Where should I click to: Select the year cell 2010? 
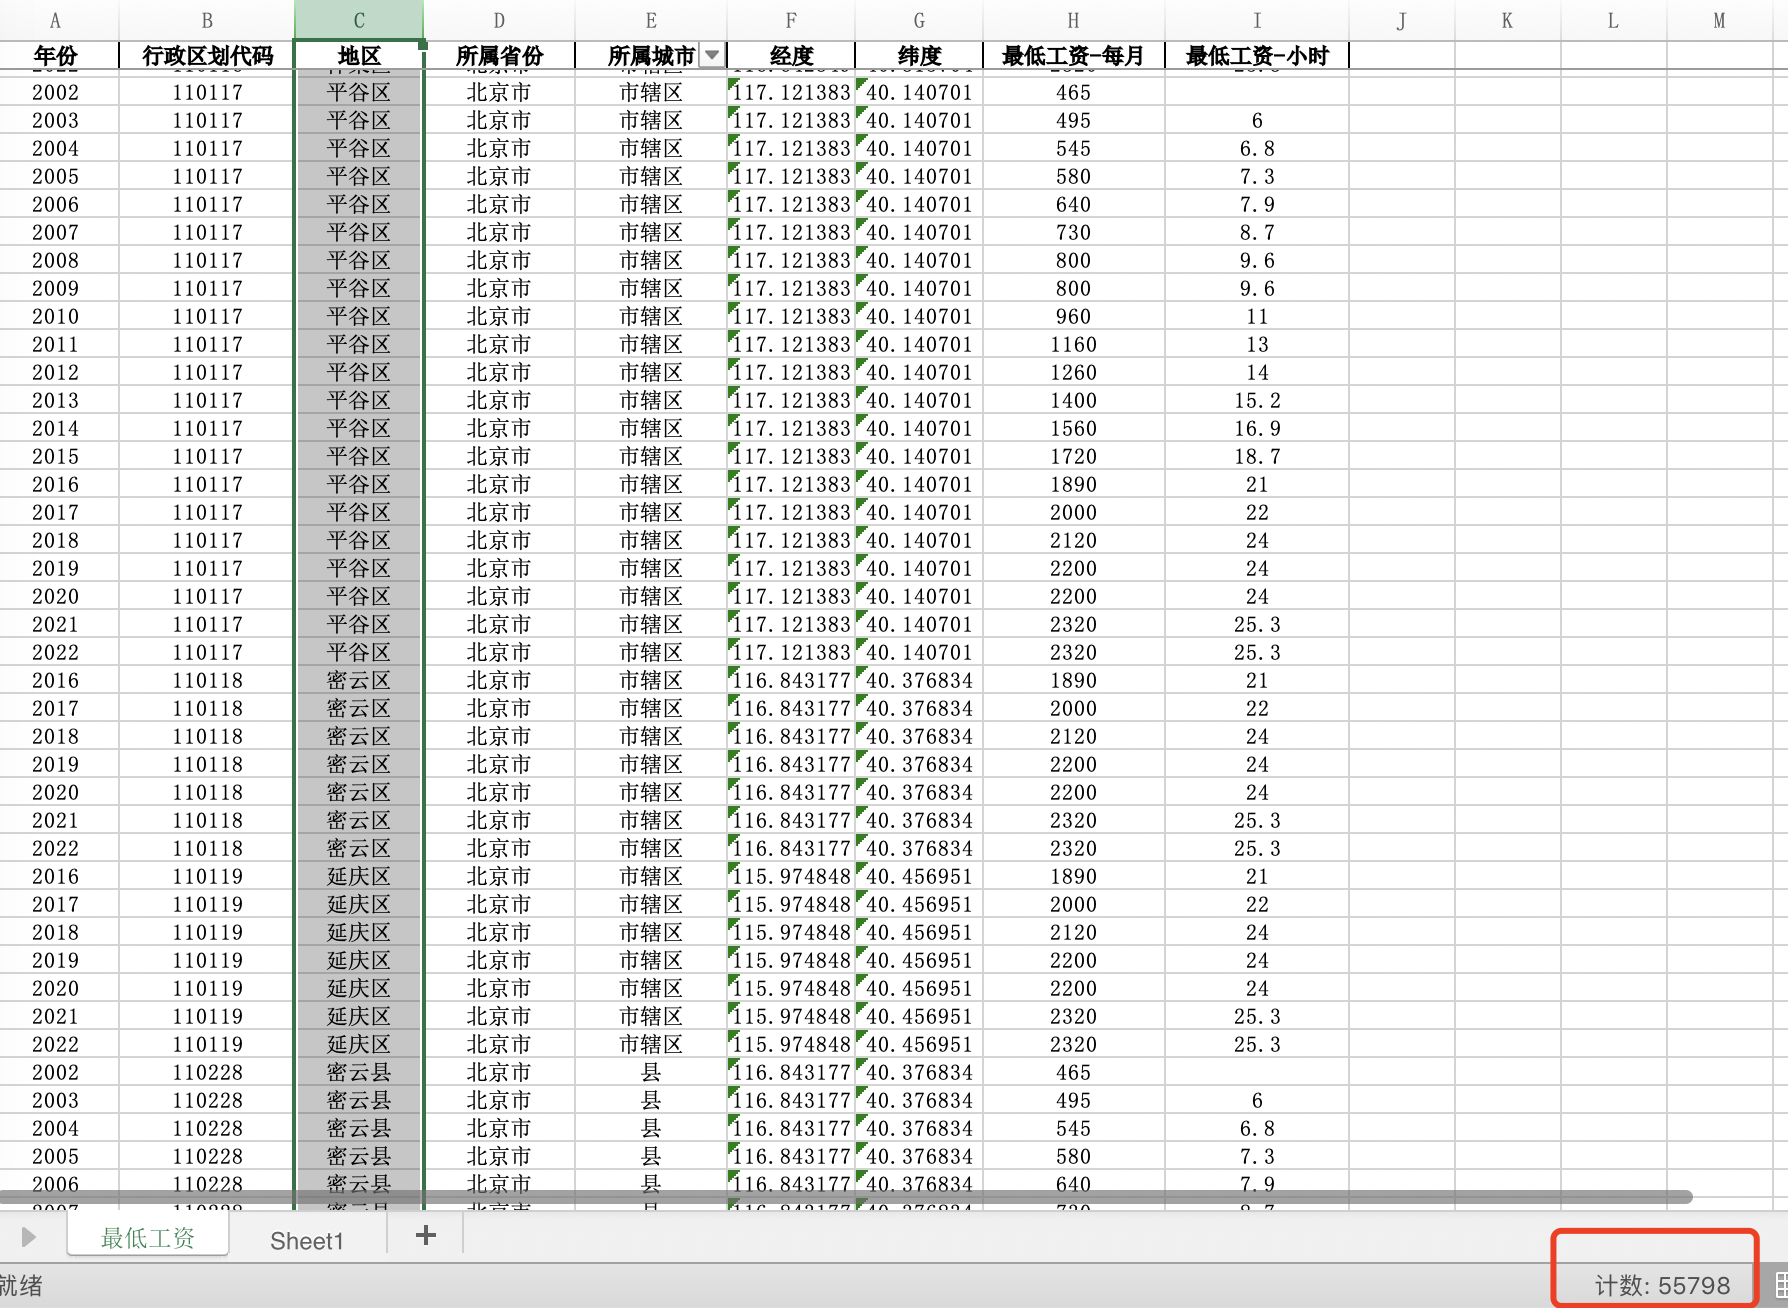tap(56, 316)
